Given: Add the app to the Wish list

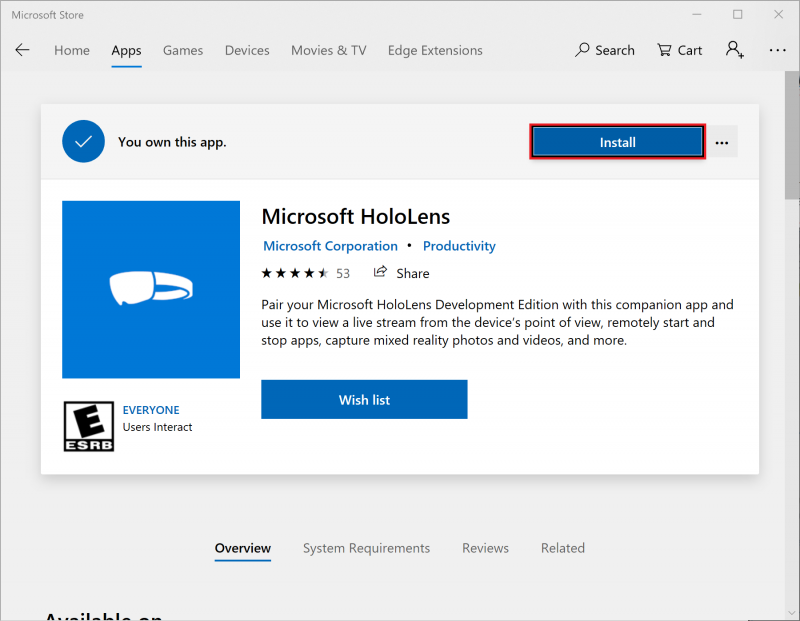Looking at the screenshot, I should click(x=364, y=400).
